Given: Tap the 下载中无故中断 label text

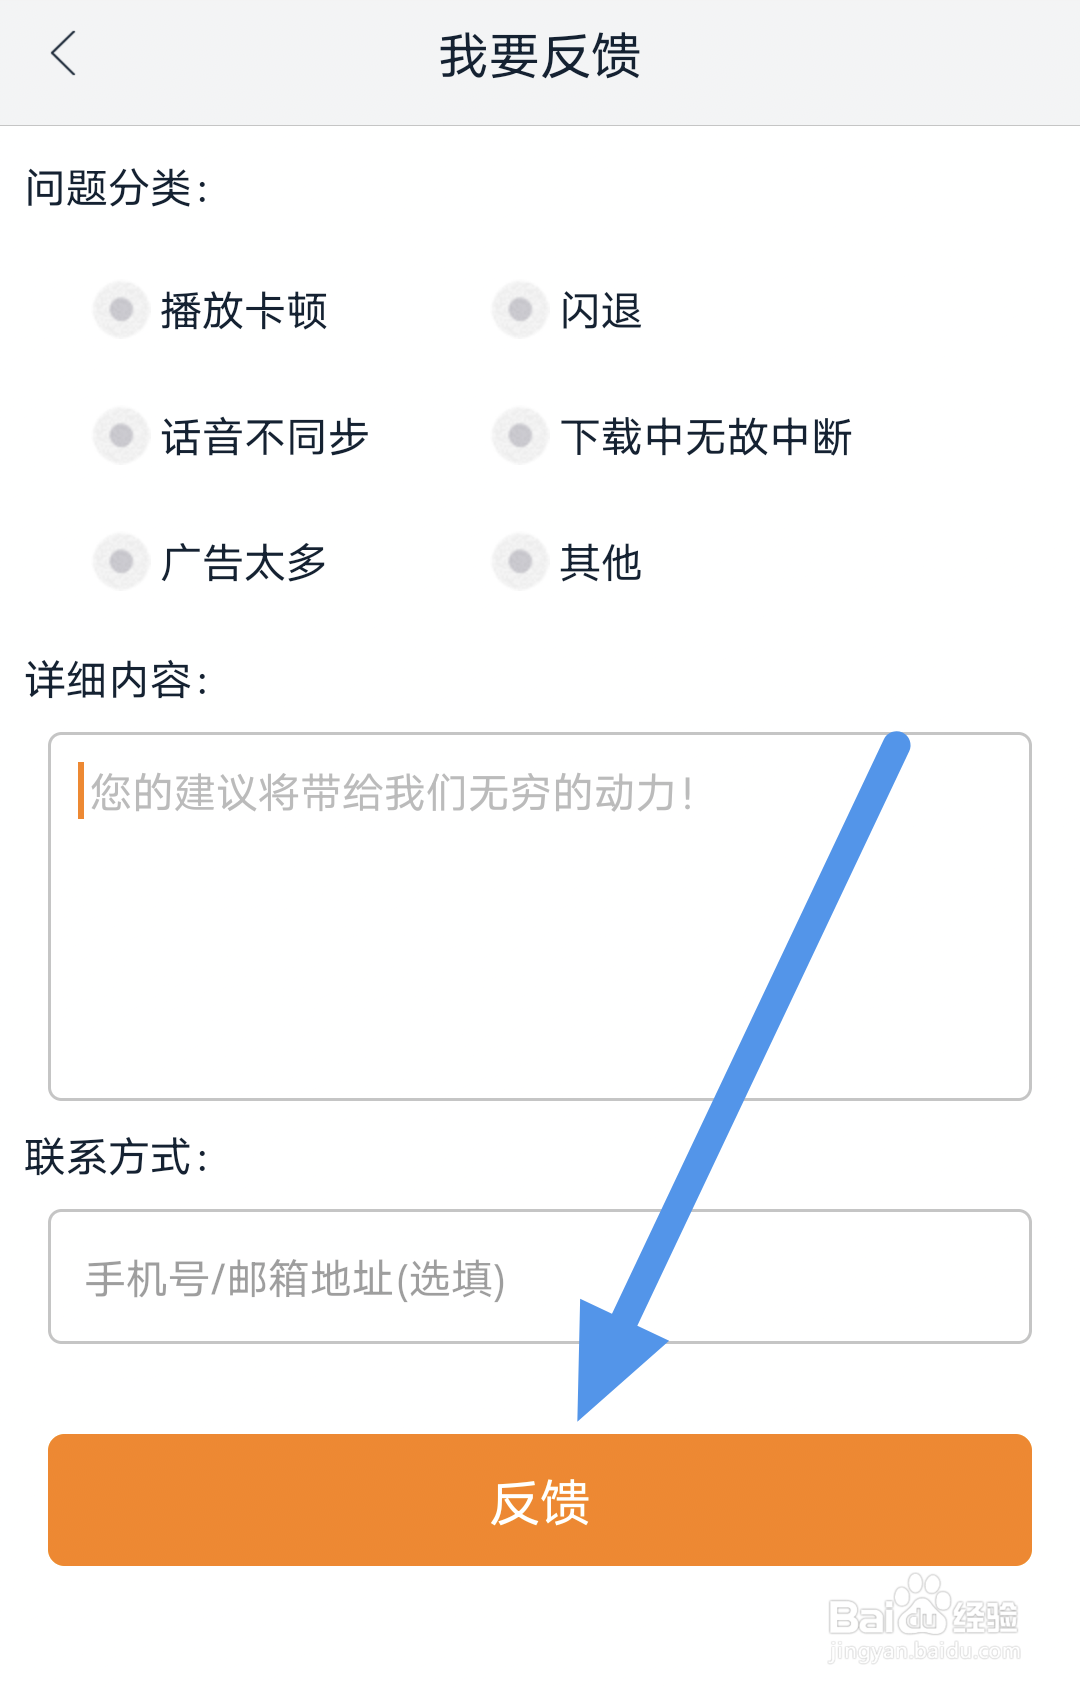Looking at the screenshot, I should [x=706, y=437].
